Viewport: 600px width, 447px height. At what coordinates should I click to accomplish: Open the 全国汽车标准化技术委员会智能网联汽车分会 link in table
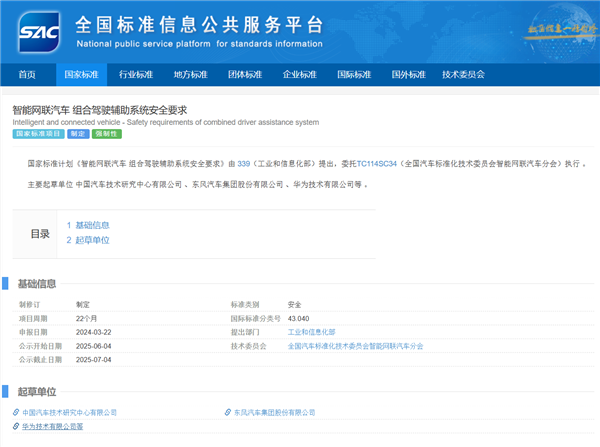[x=355, y=345]
